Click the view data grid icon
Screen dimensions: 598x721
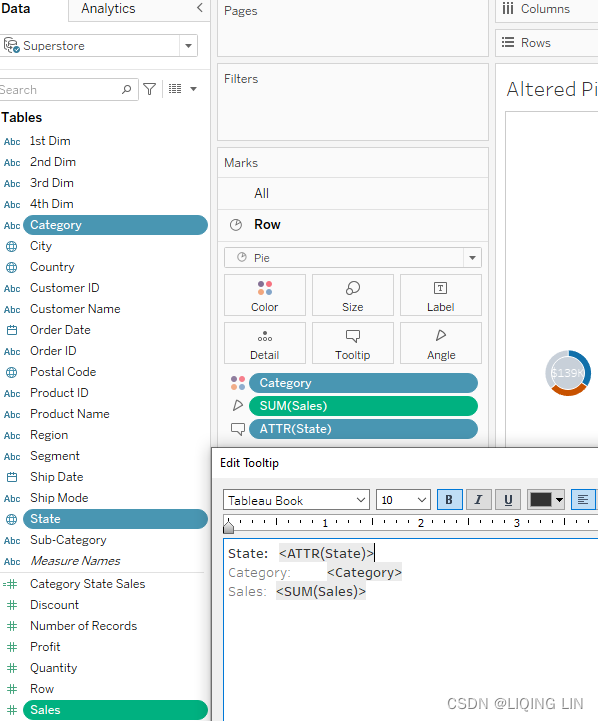[175, 88]
